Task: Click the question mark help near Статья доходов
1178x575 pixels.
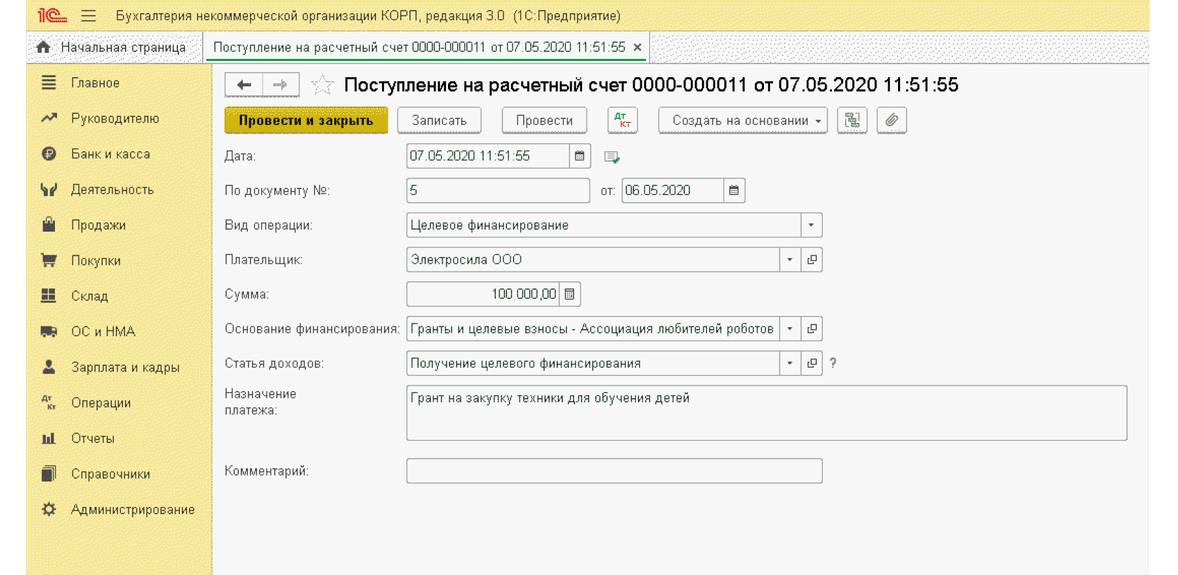Action: coord(833,363)
